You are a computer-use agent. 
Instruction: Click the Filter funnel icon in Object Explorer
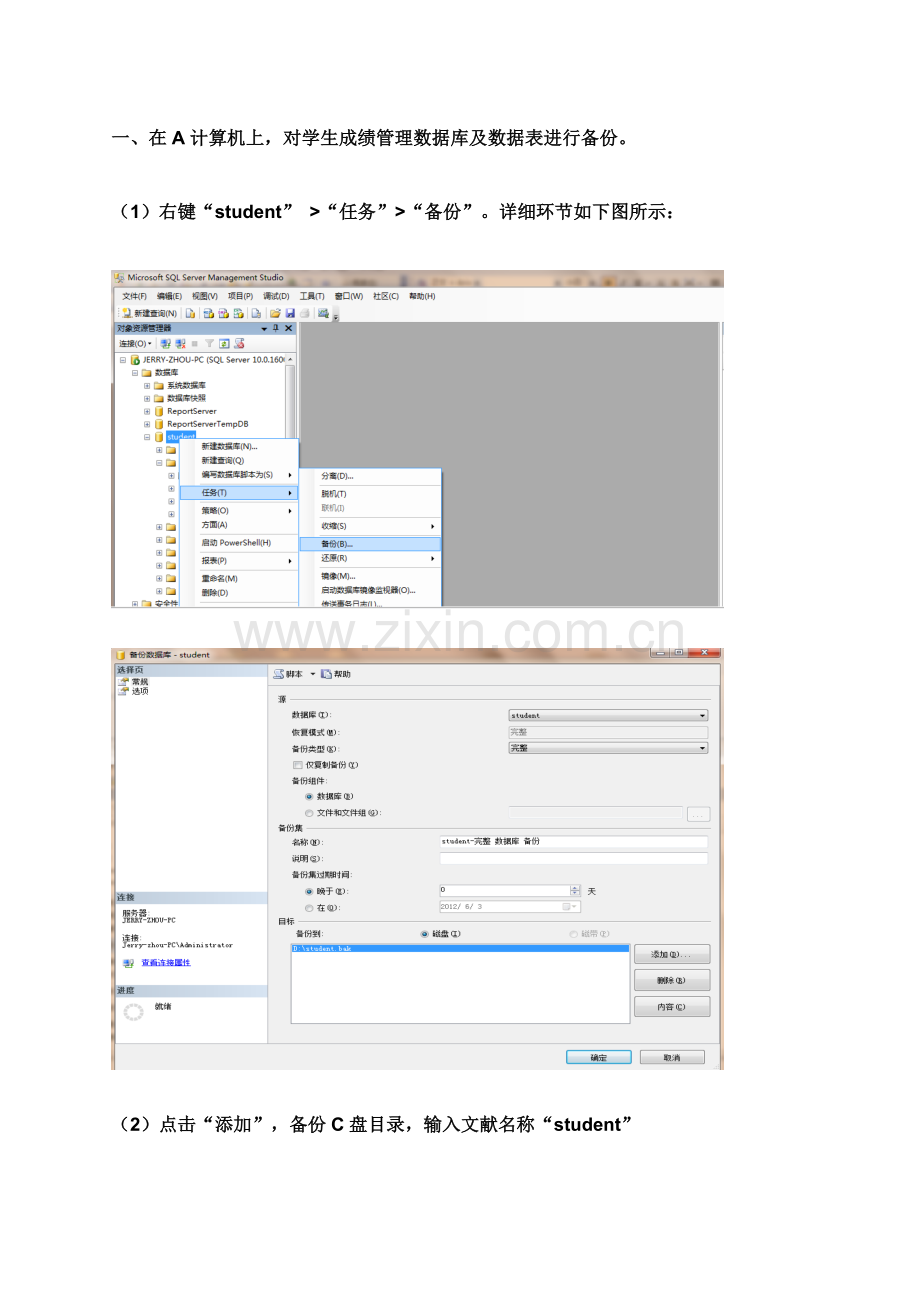pyautogui.click(x=209, y=343)
